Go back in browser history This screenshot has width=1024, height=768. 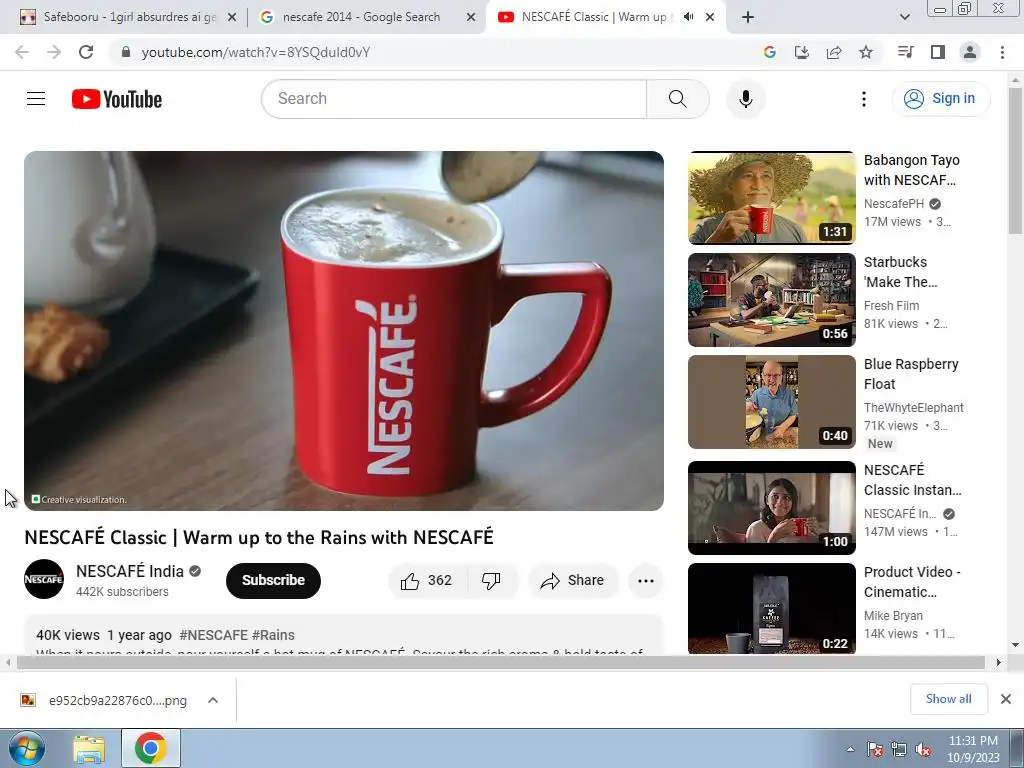tap(22, 52)
